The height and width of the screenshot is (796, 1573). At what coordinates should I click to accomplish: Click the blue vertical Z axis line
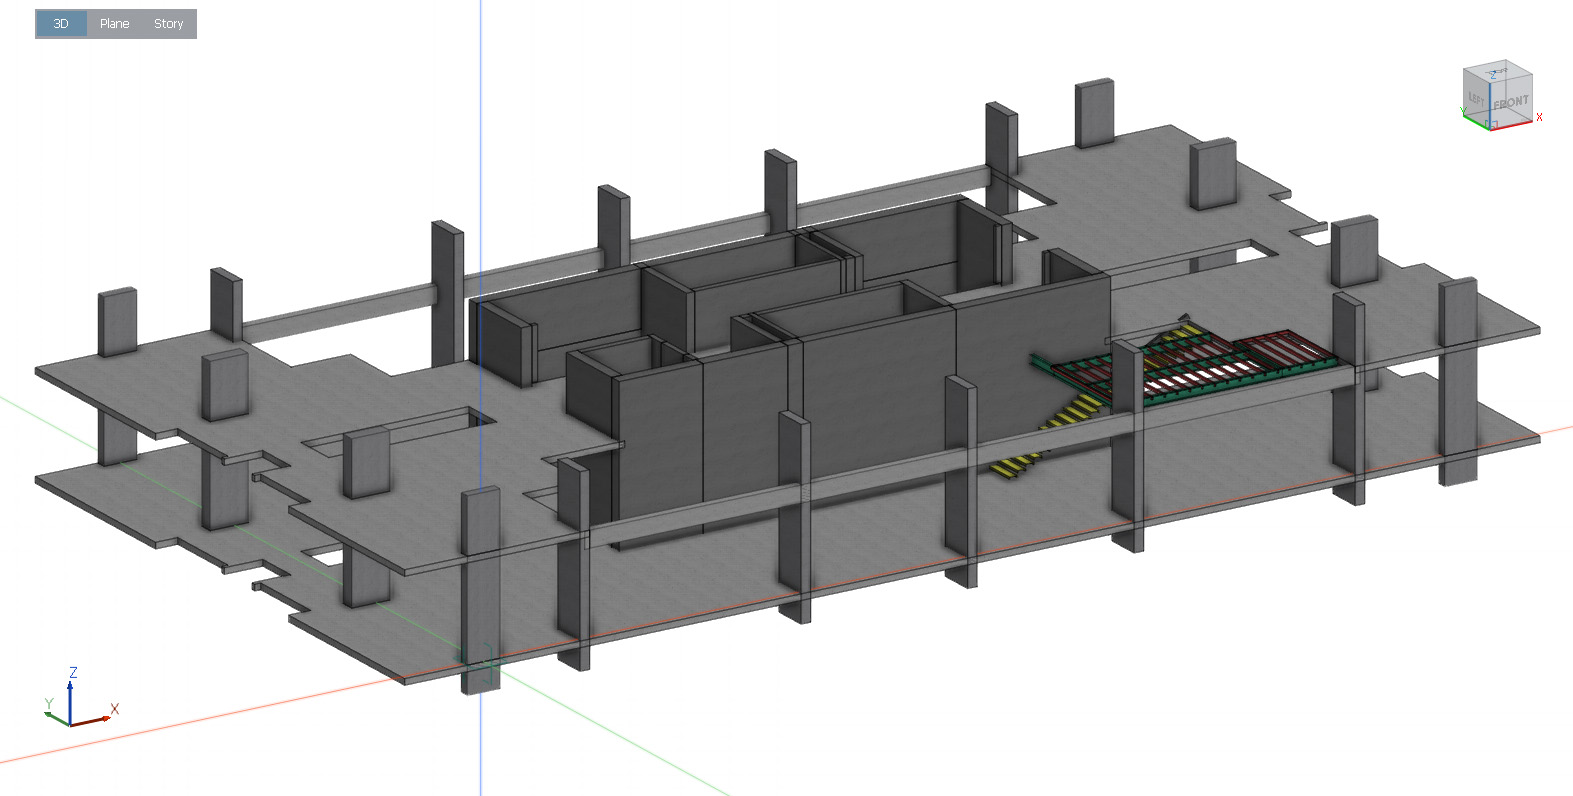[480, 120]
